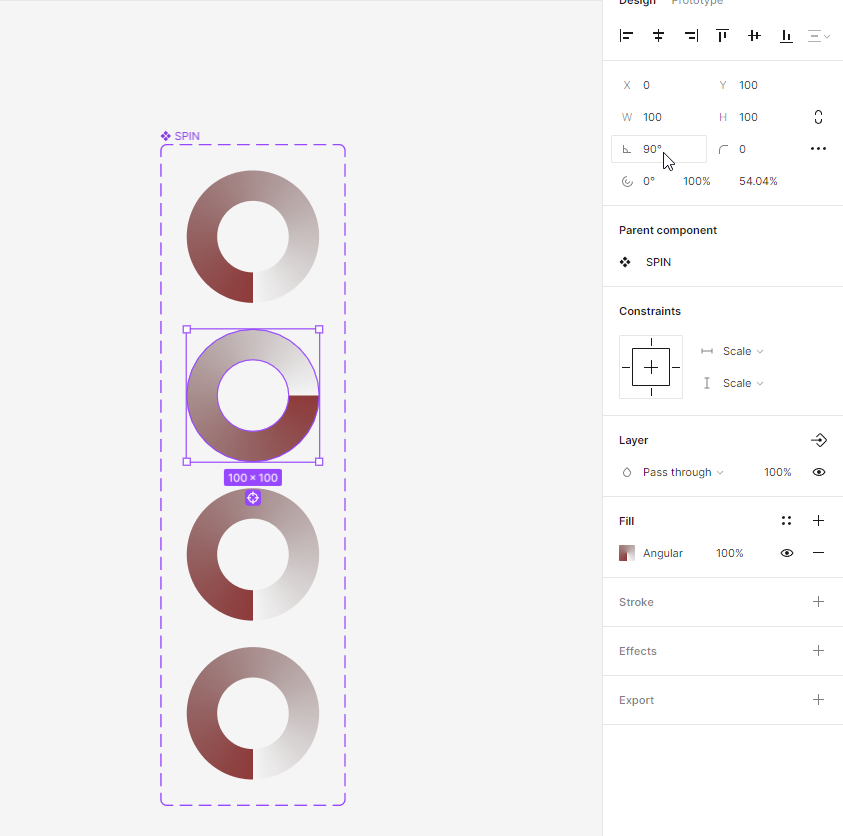Add an export setting
The height and width of the screenshot is (836, 843).
[x=818, y=699]
